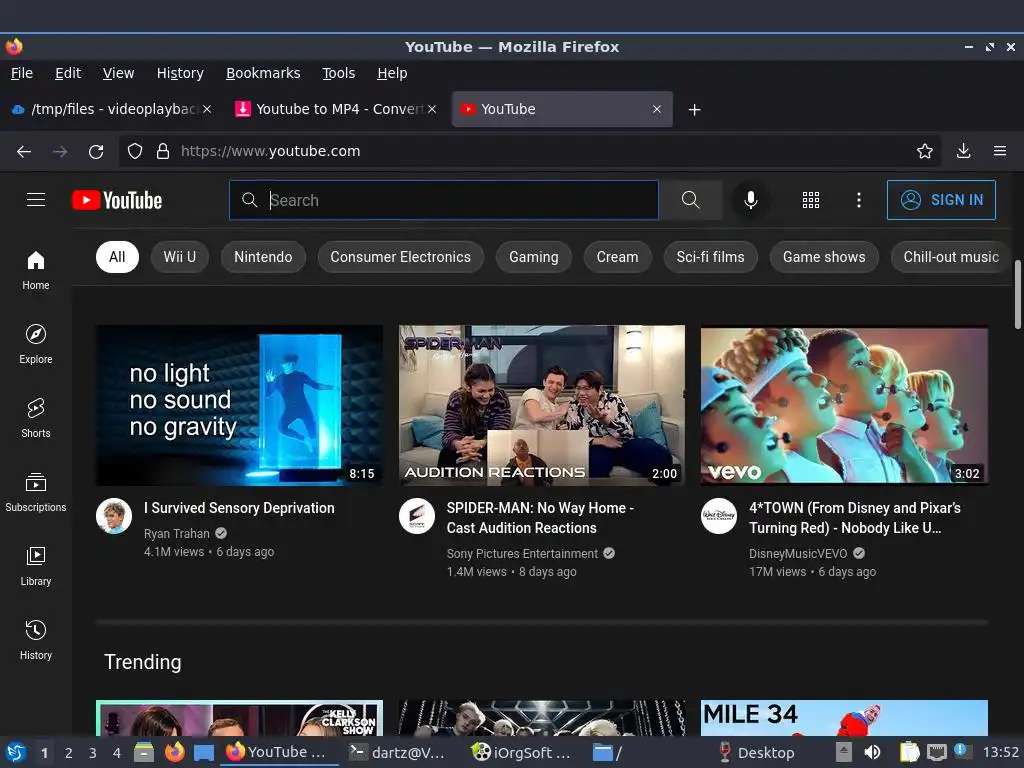
Task: Open Shorts in sidebar
Action: (36, 418)
